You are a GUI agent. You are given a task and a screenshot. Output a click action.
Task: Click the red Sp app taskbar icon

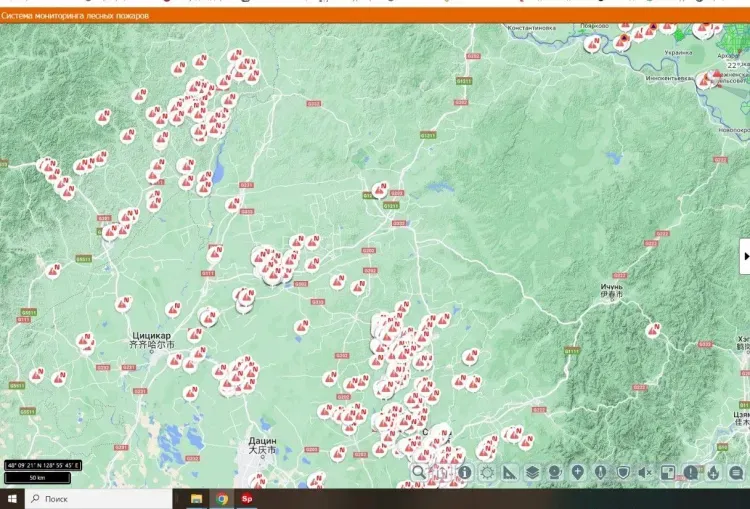(x=246, y=498)
